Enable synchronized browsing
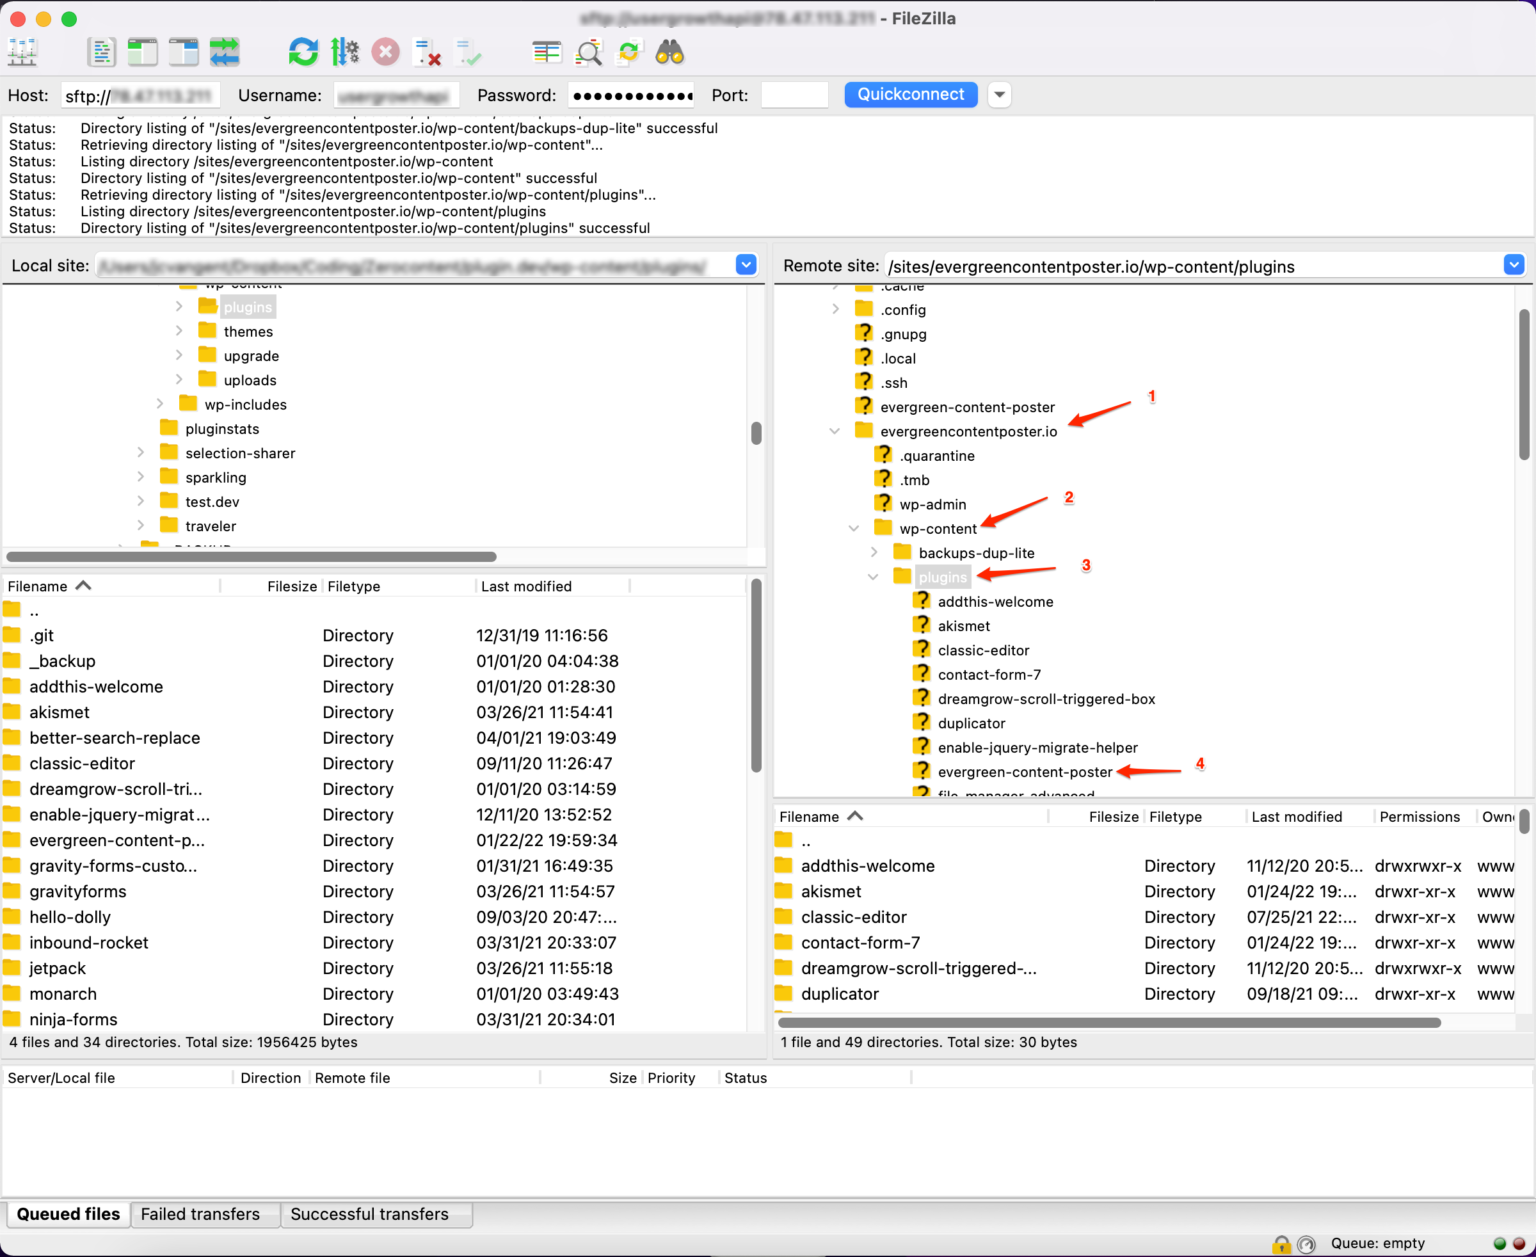This screenshot has width=1536, height=1257. pos(629,52)
